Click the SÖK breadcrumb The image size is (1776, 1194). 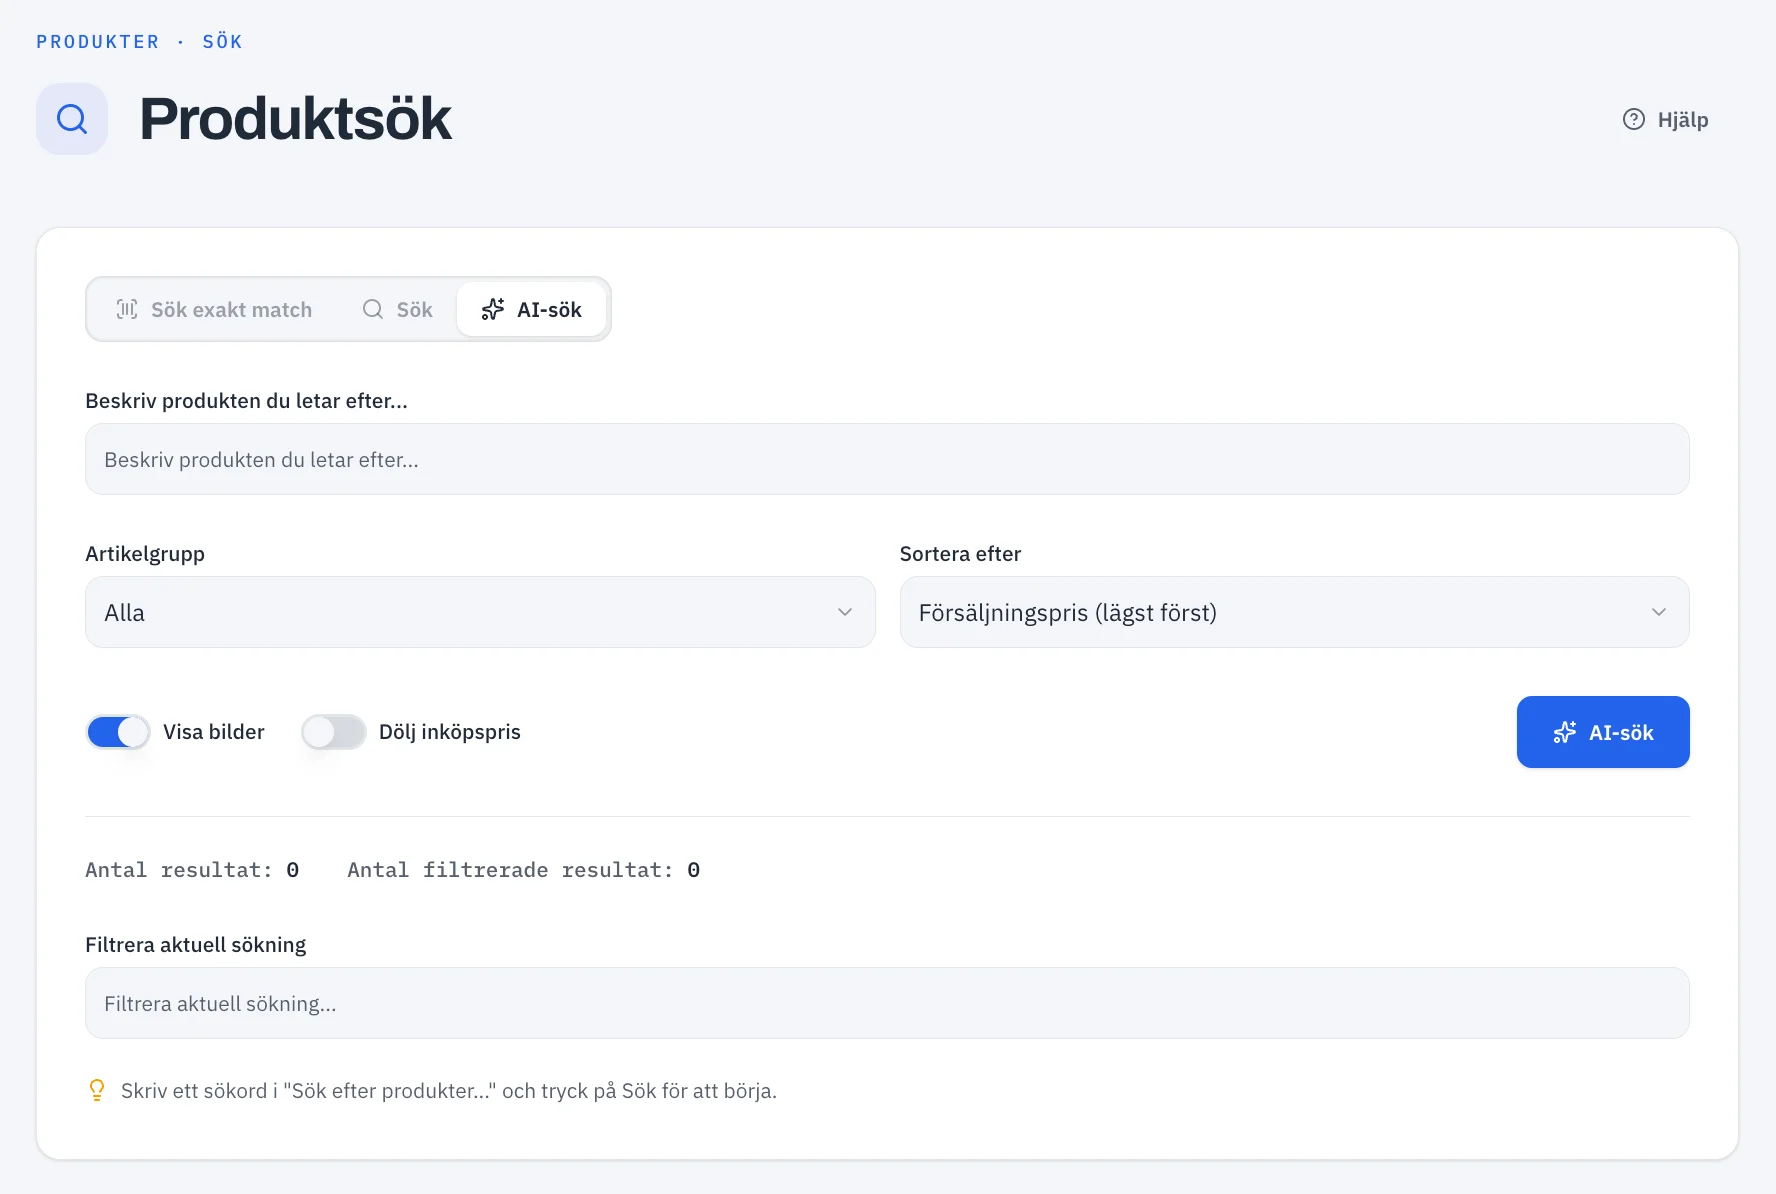[x=222, y=42]
